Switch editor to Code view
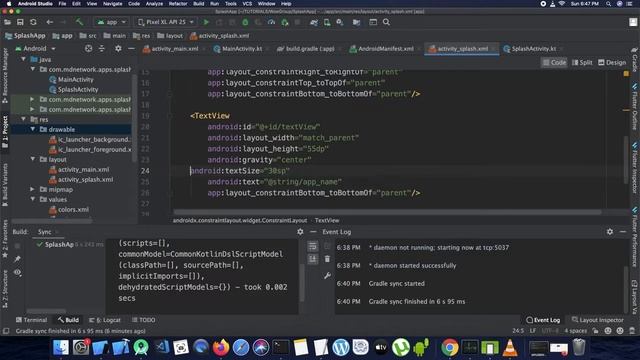Screen dimensions: 640x360 point(554,62)
